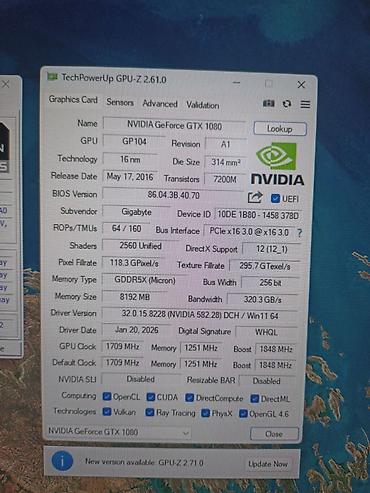Switch to the Sensors tab
The image size is (370, 493).
120,102
